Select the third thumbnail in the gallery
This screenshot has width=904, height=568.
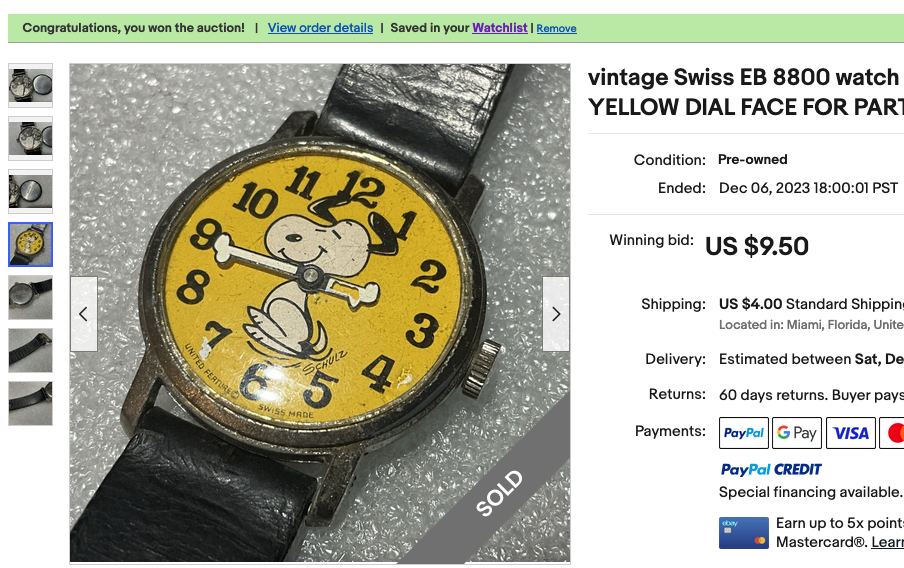(x=31, y=191)
